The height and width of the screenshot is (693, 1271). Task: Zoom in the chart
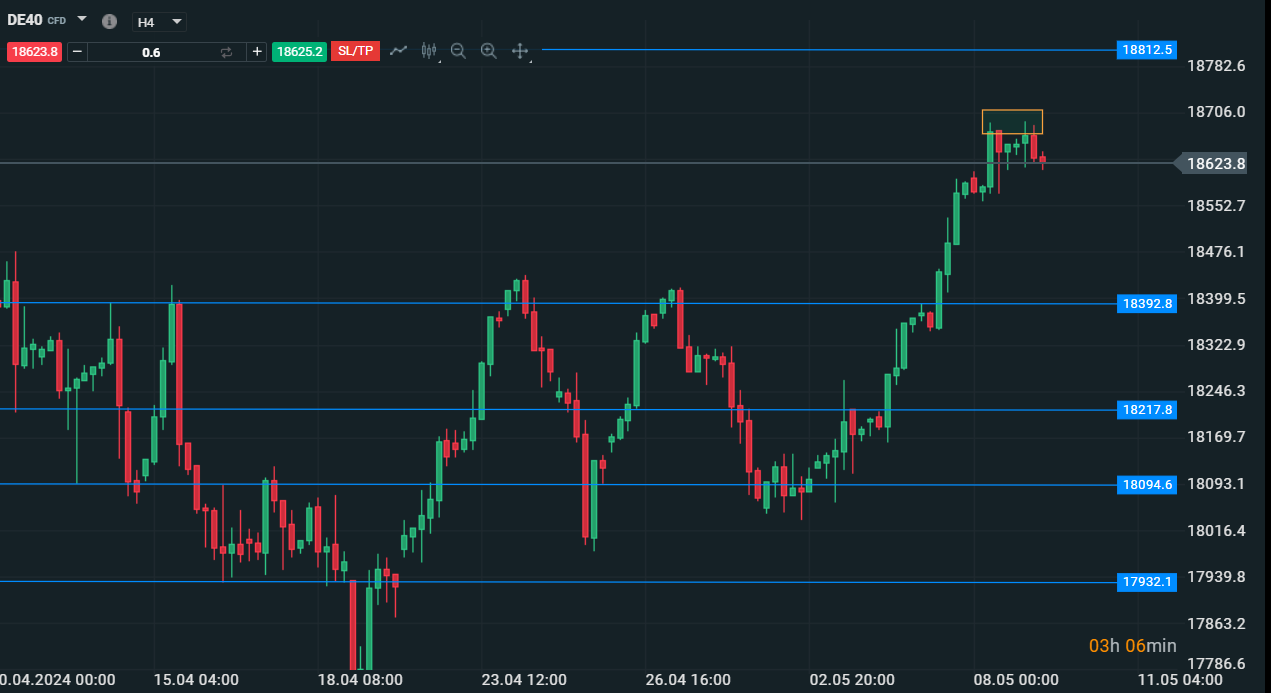click(x=489, y=51)
